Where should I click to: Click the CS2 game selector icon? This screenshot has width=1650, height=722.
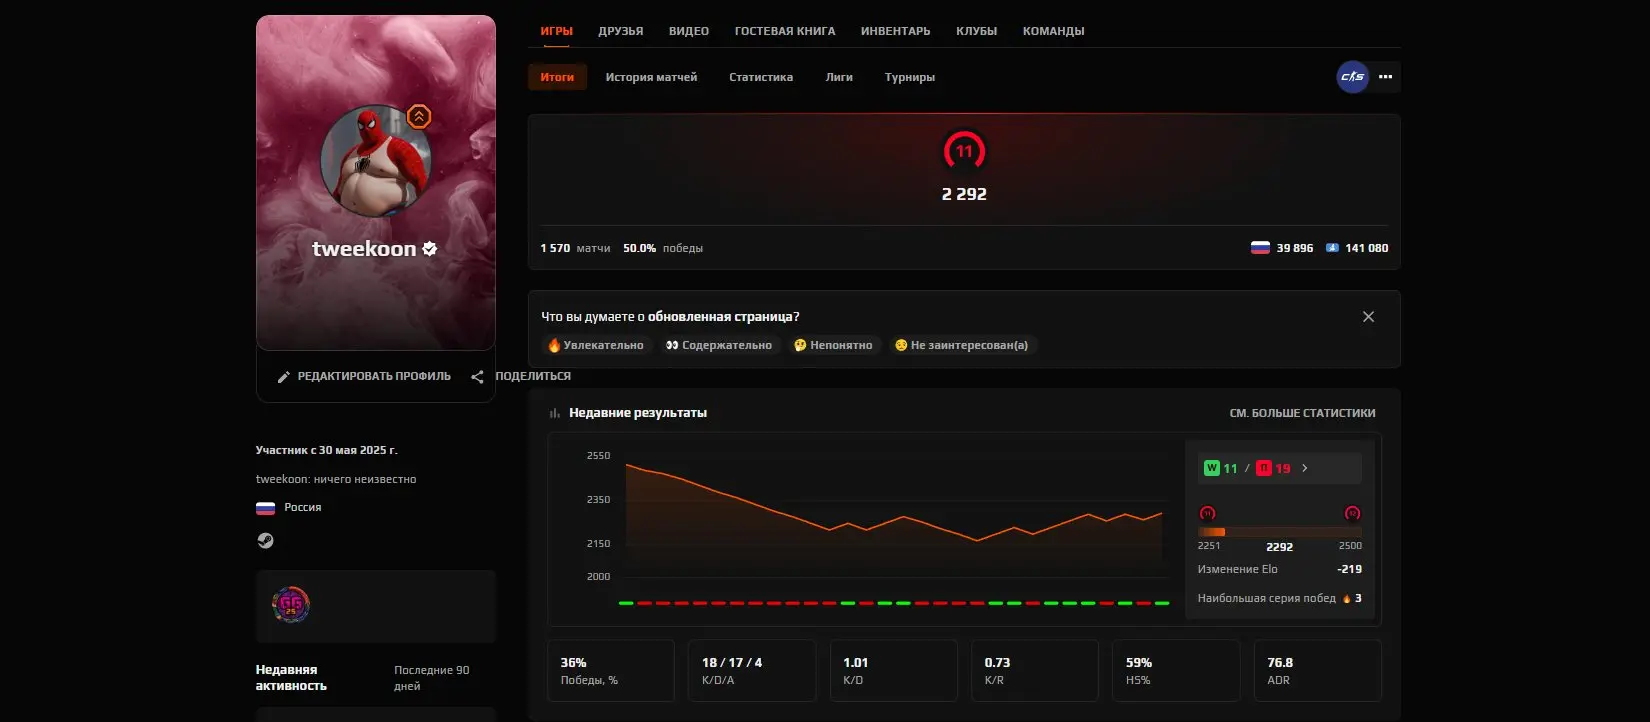1352,77
